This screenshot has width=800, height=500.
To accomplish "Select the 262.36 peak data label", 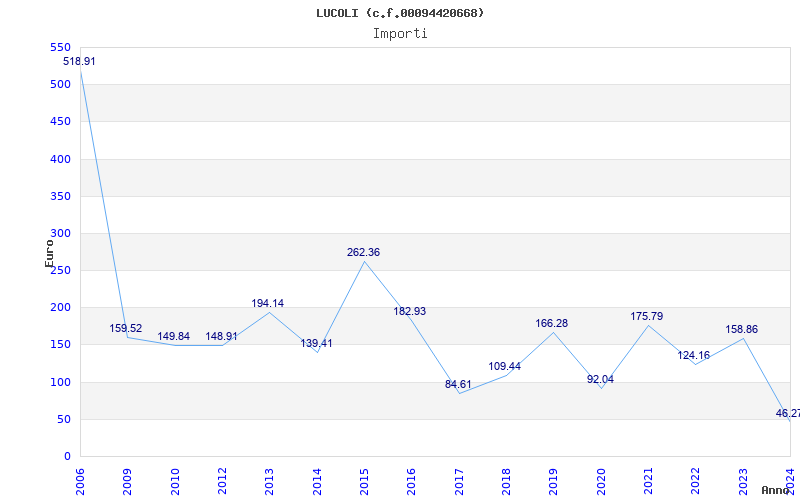I will click(x=363, y=253).
